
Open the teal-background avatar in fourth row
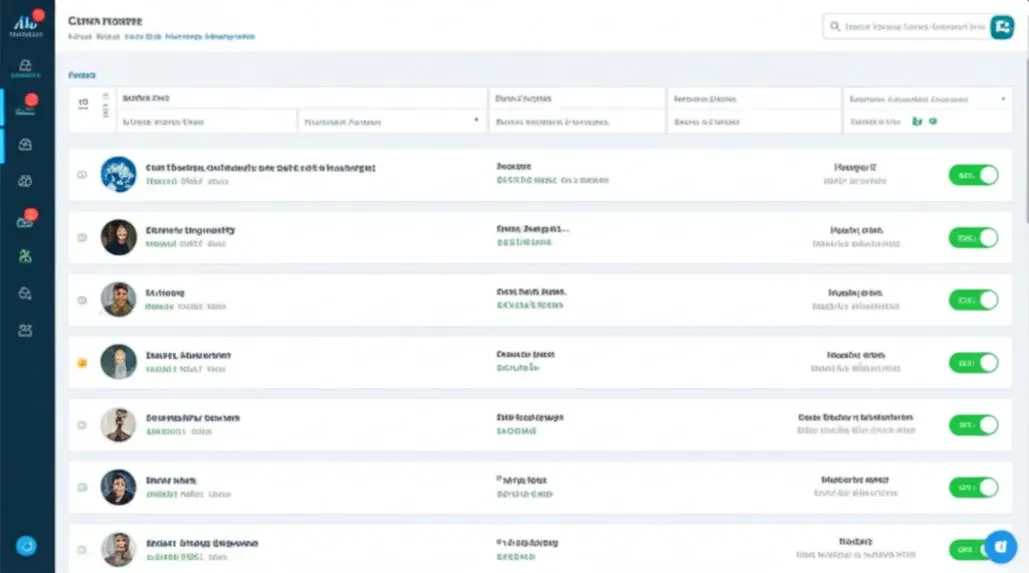tap(119, 362)
